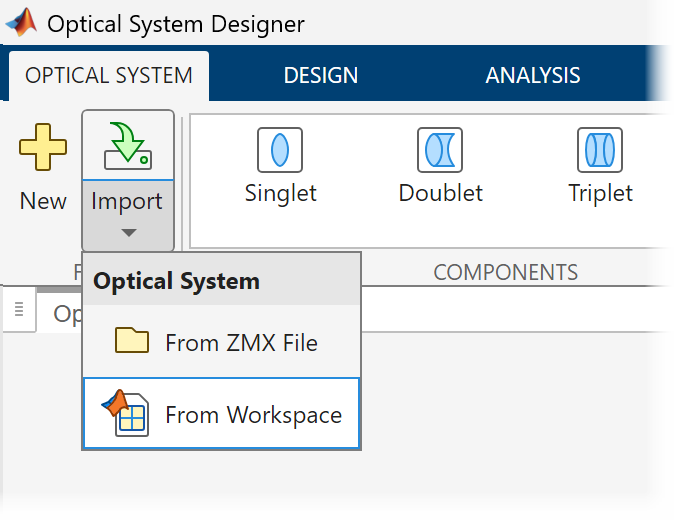Image resolution: width=675 pixels, height=521 pixels.
Task: Expand the Import dropdown arrow
Action: point(128,233)
